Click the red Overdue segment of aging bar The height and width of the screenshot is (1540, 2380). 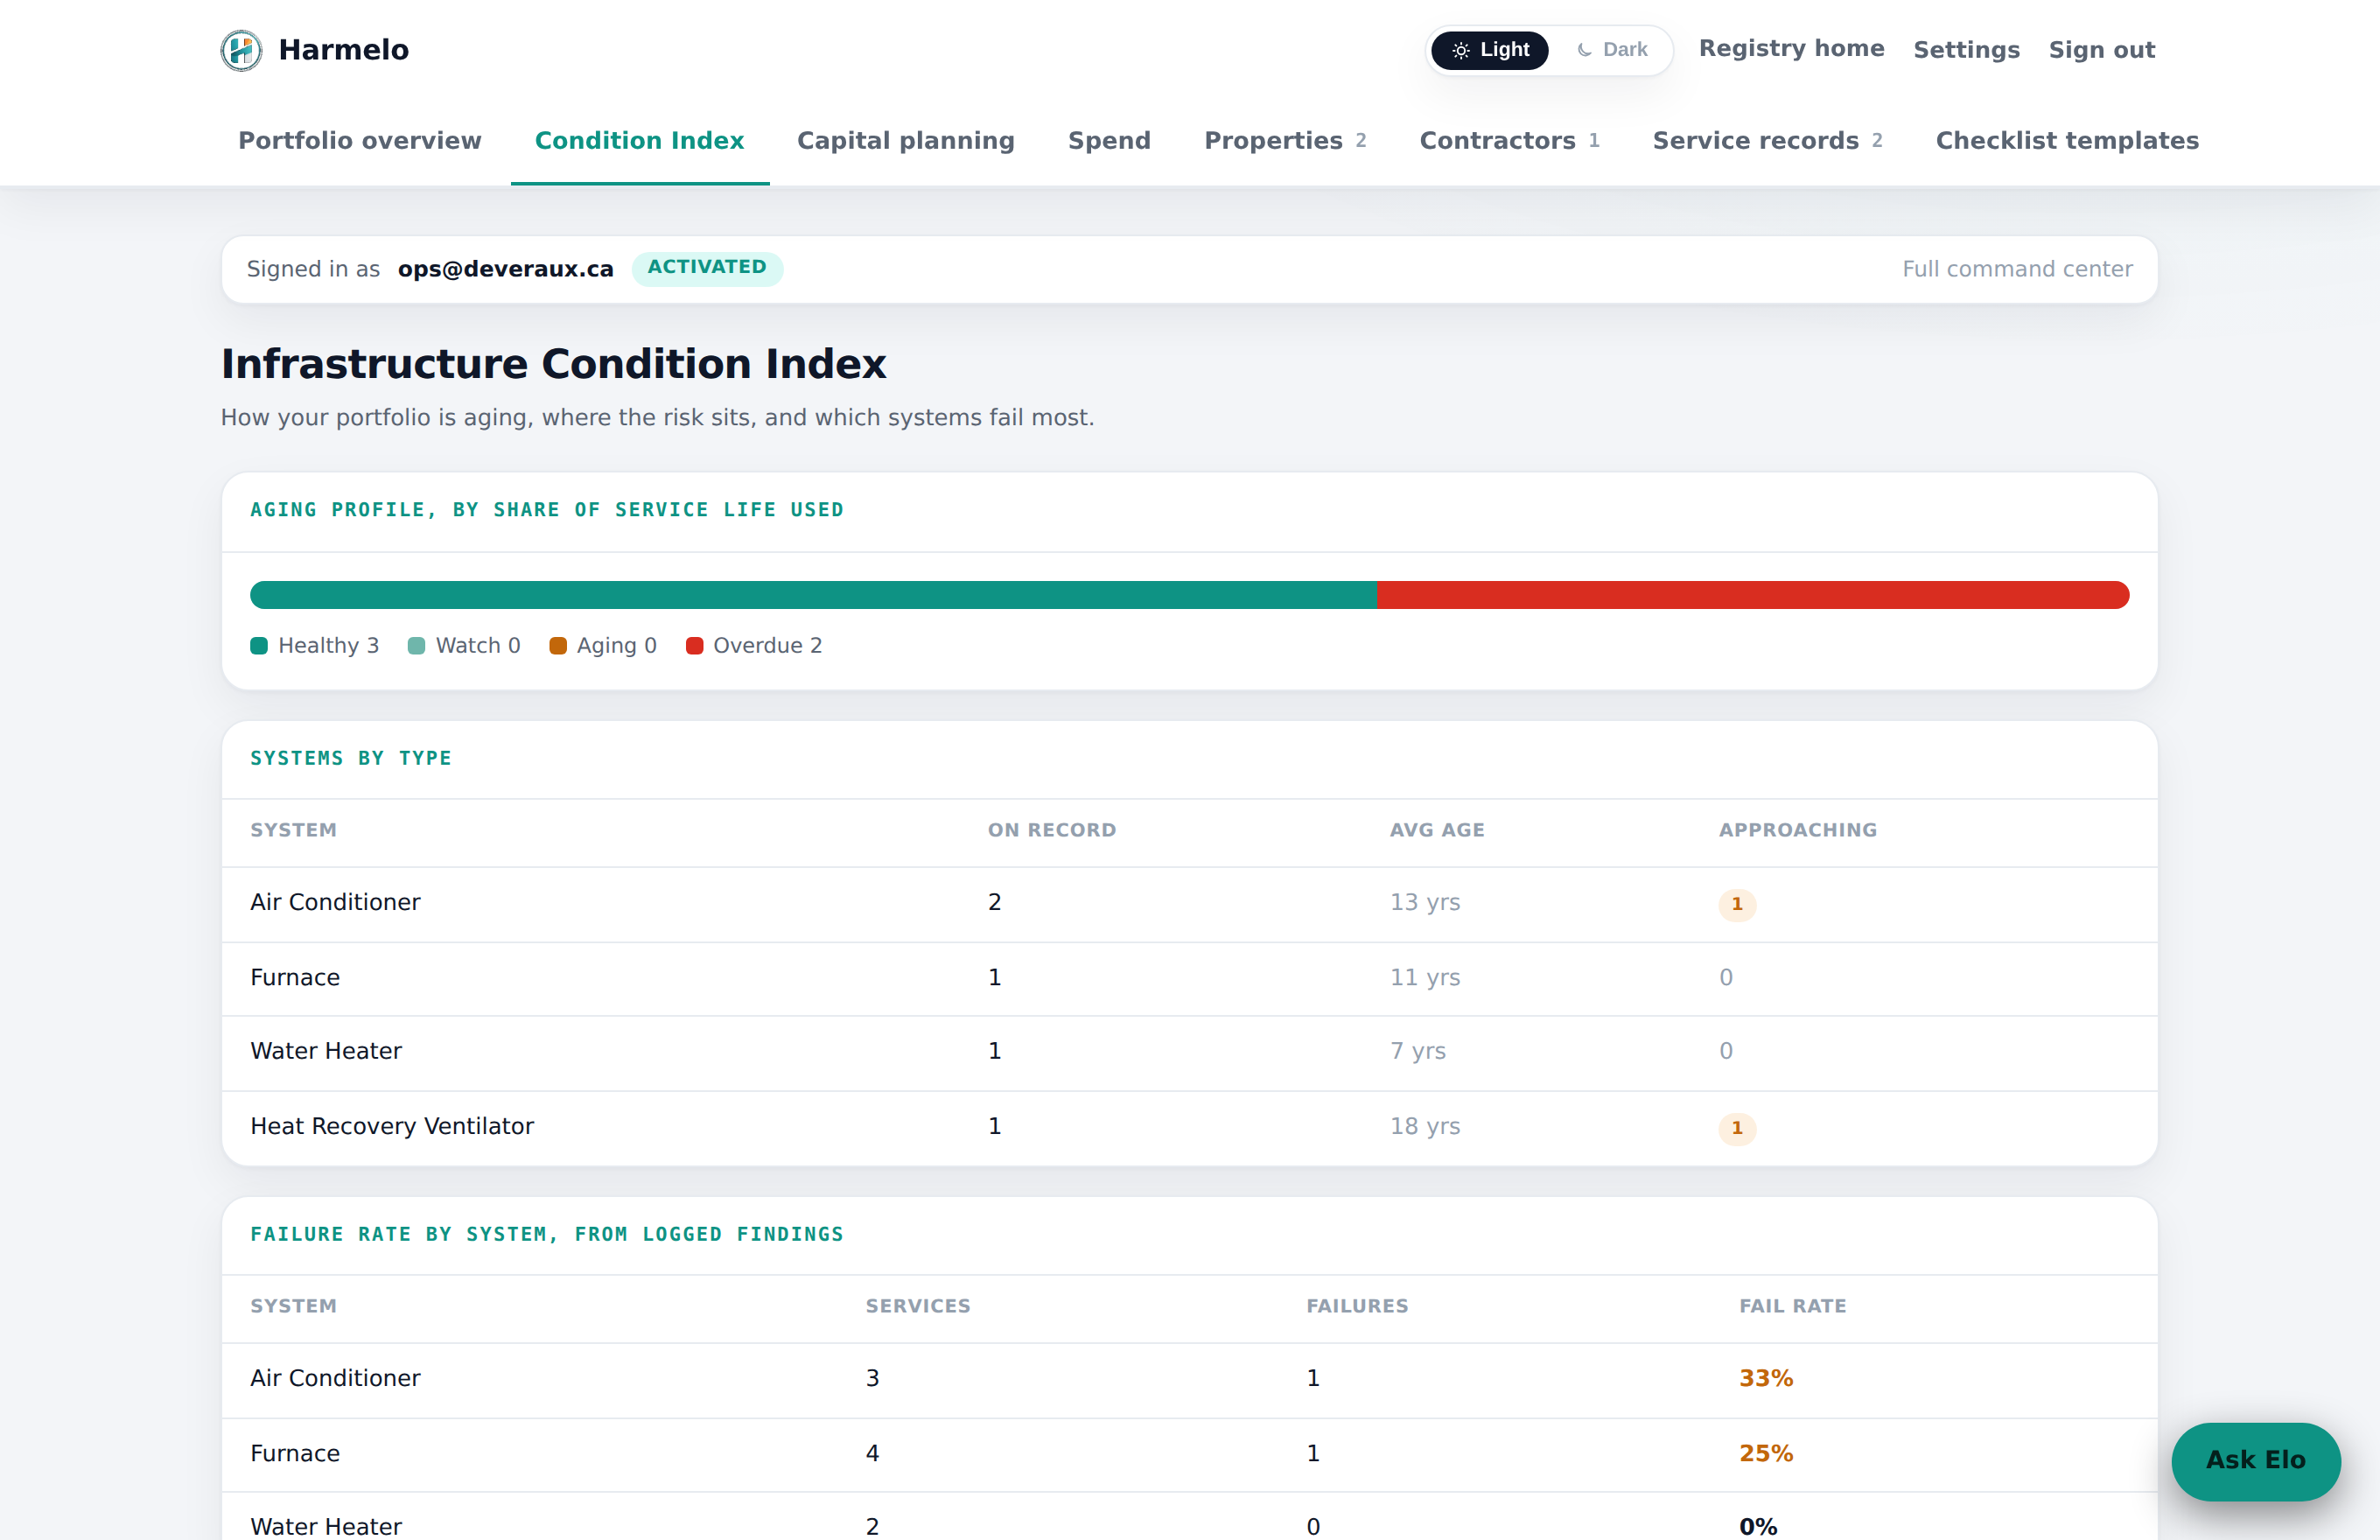pyautogui.click(x=1753, y=595)
